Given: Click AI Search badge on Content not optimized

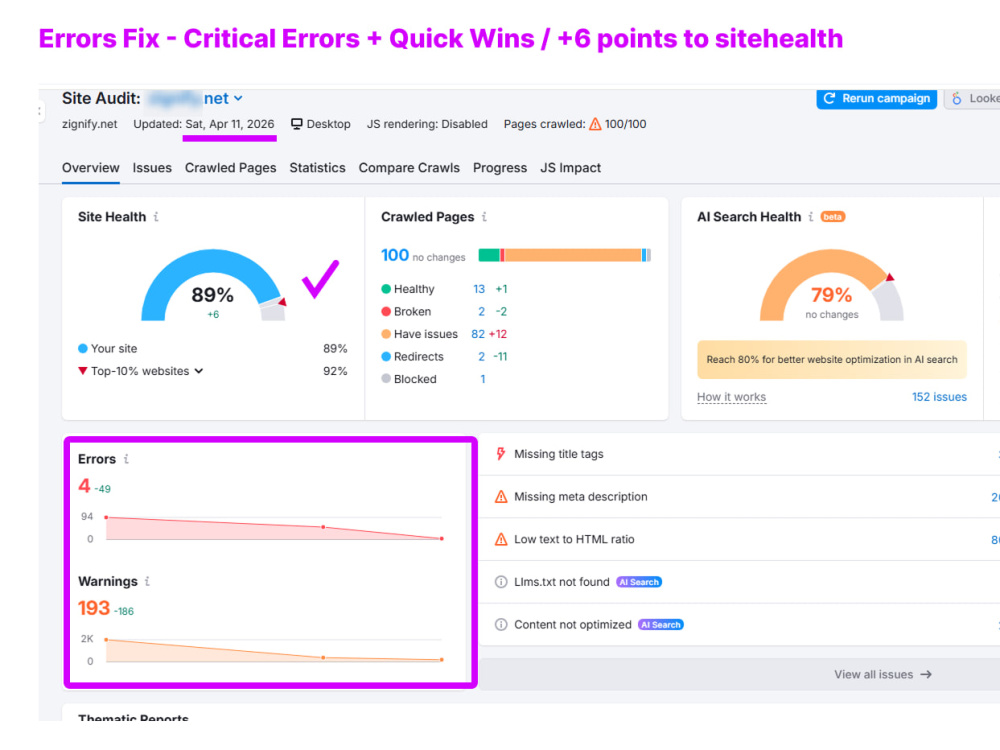Looking at the screenshot, I should click(x=661, y=624).
